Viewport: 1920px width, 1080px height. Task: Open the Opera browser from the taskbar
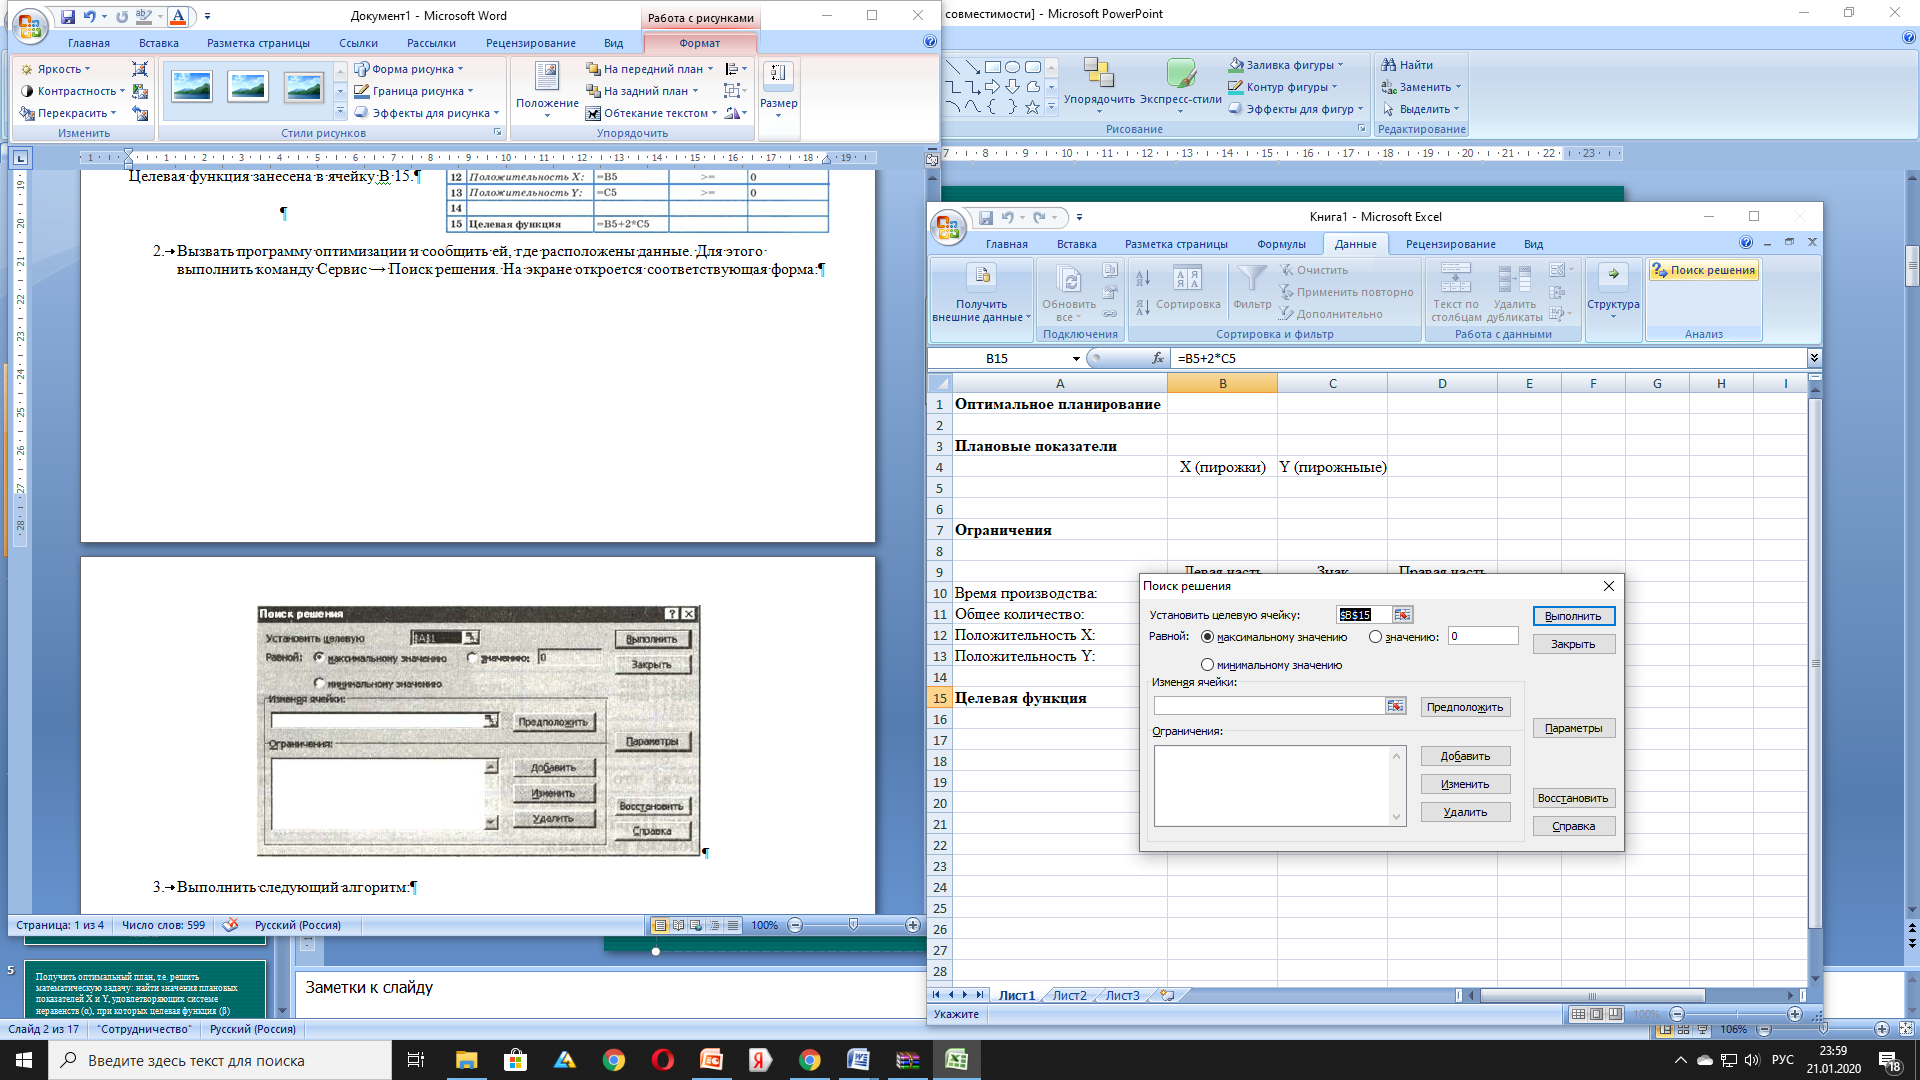click(663, 1060)
